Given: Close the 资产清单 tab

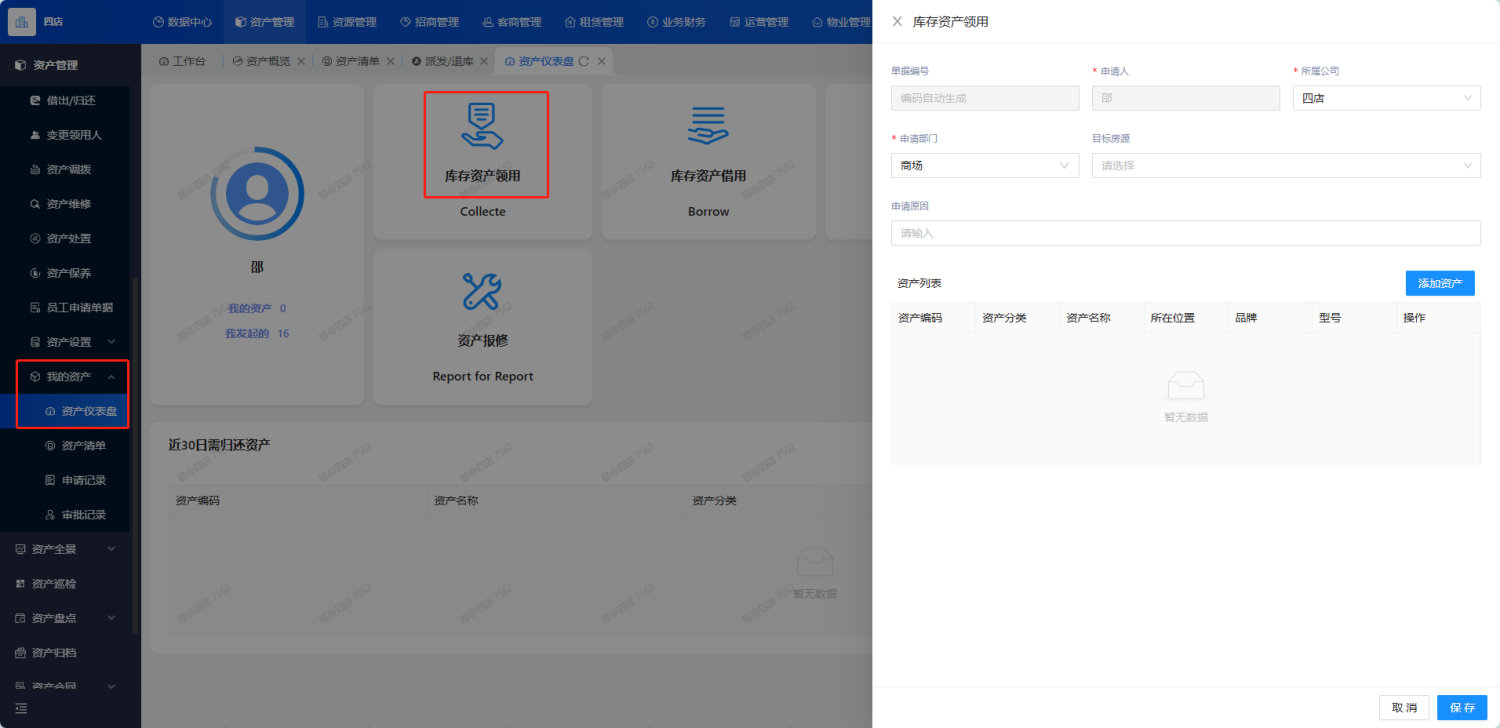Looking at the screenshot, I should 390,61.
